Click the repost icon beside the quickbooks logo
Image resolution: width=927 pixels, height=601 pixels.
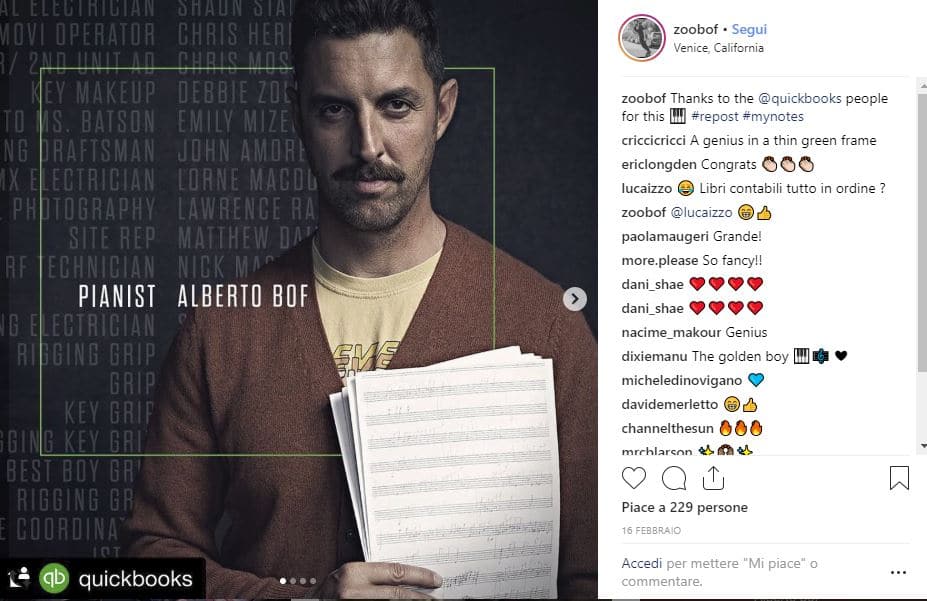pos(18,577)
